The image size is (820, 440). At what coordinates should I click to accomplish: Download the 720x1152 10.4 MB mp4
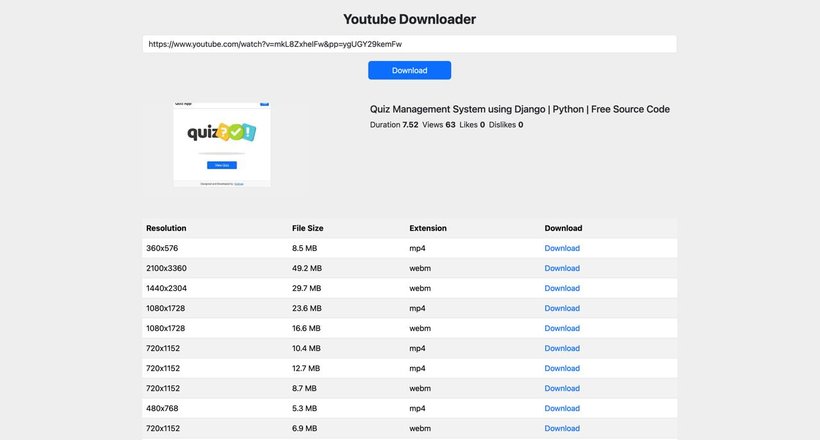(x=562, y=348)
